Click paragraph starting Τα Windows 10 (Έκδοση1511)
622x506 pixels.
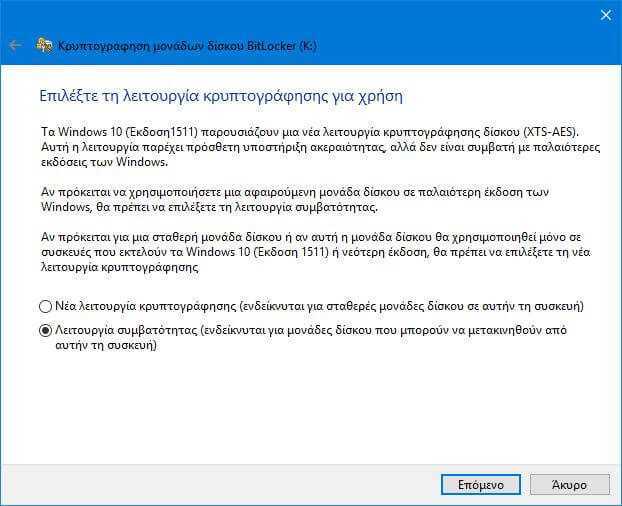coord(321,147)
